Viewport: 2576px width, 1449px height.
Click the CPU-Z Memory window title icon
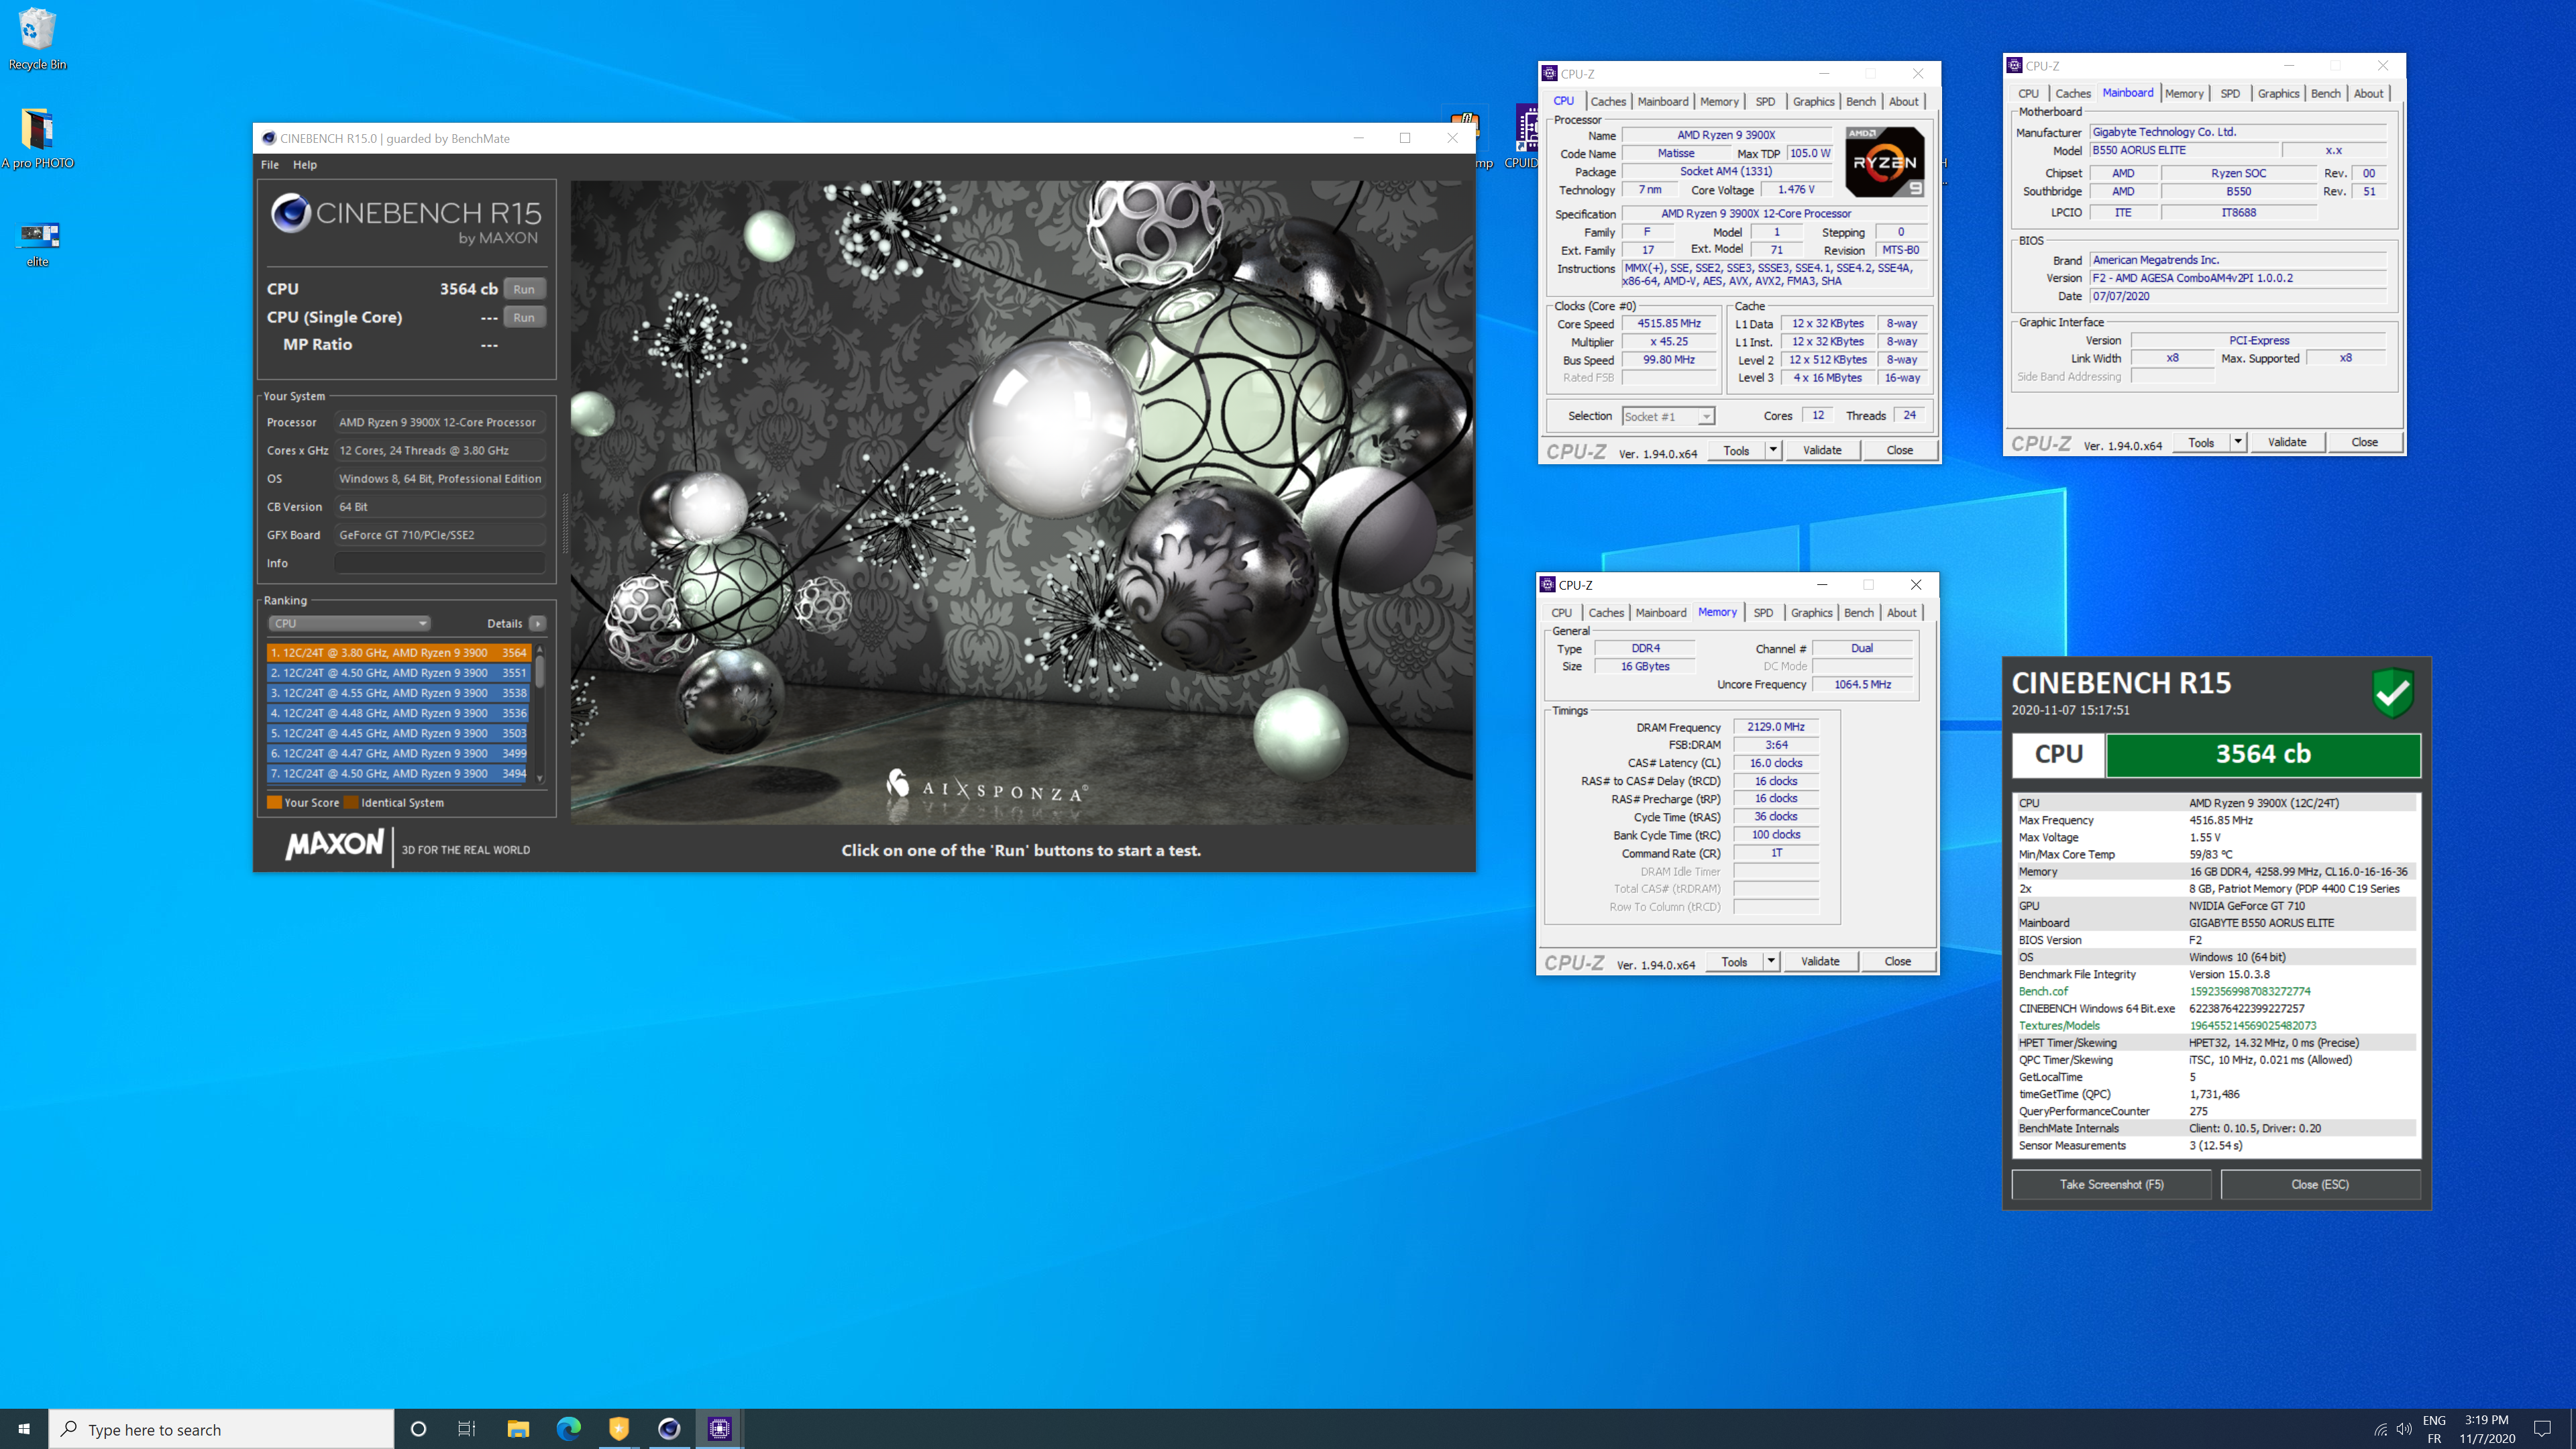coord(1547,584)
